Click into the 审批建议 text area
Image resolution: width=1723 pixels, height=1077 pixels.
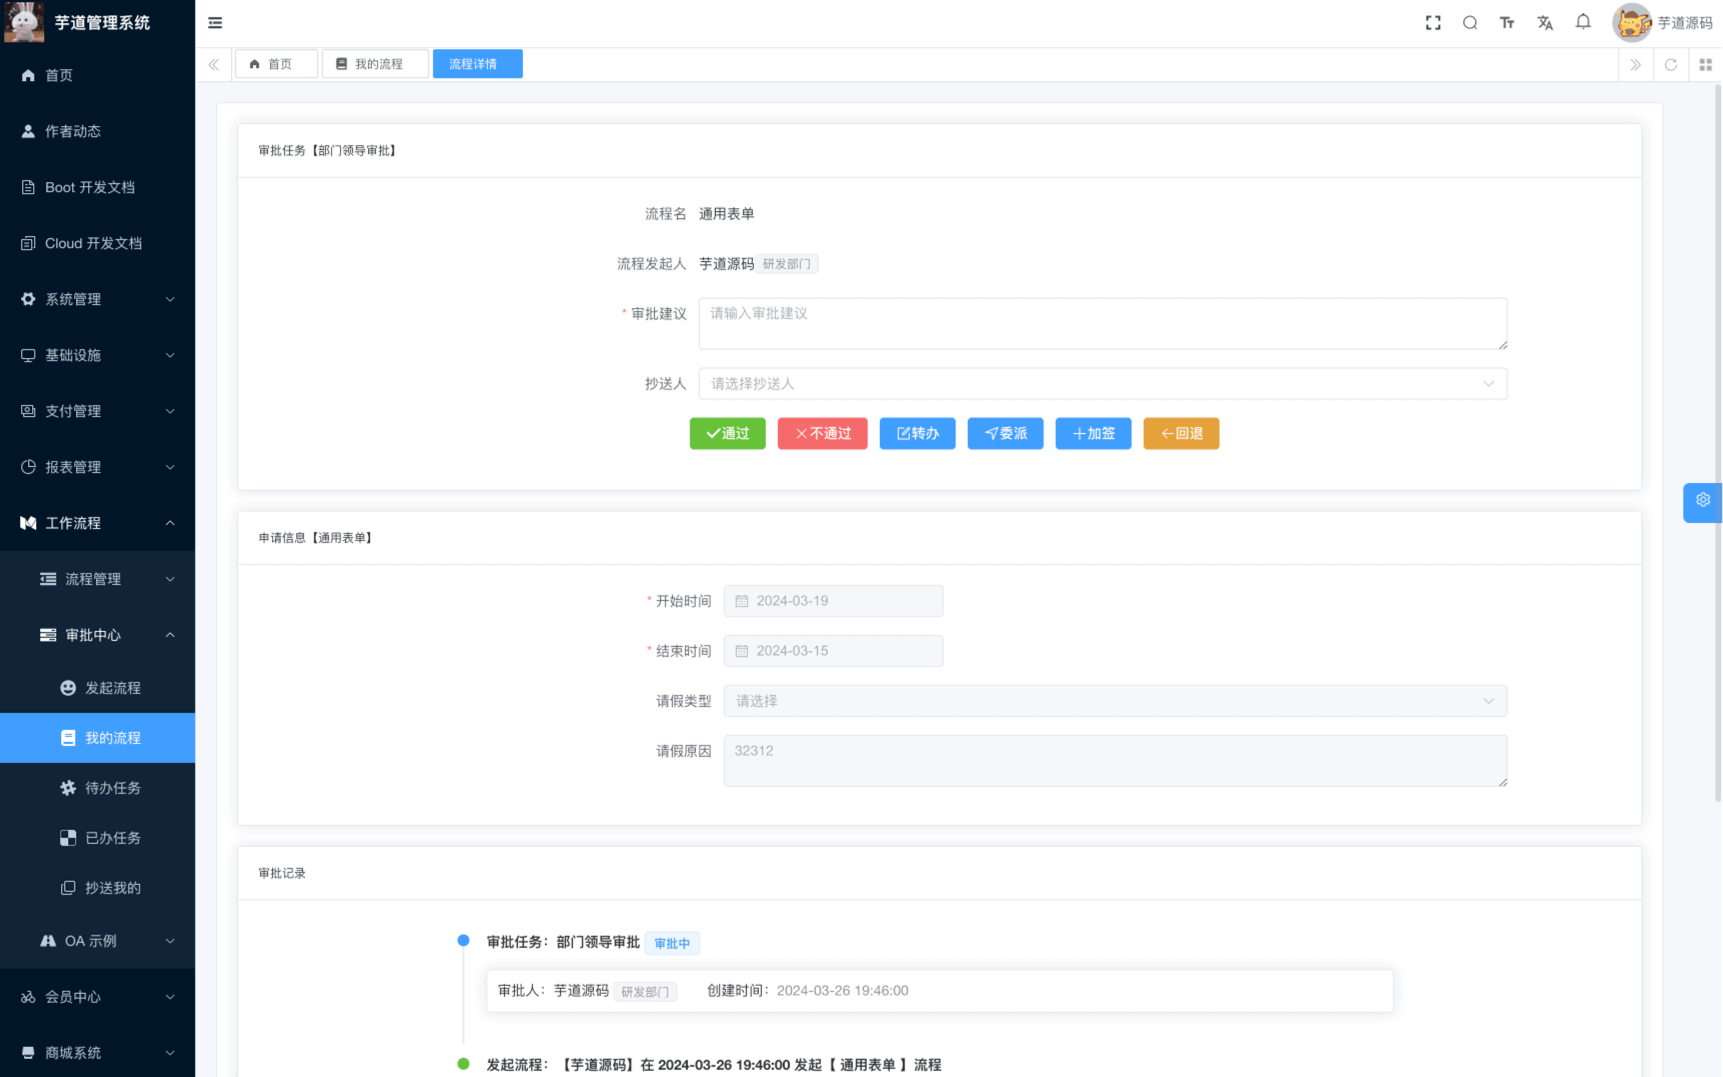point(1102,323)
